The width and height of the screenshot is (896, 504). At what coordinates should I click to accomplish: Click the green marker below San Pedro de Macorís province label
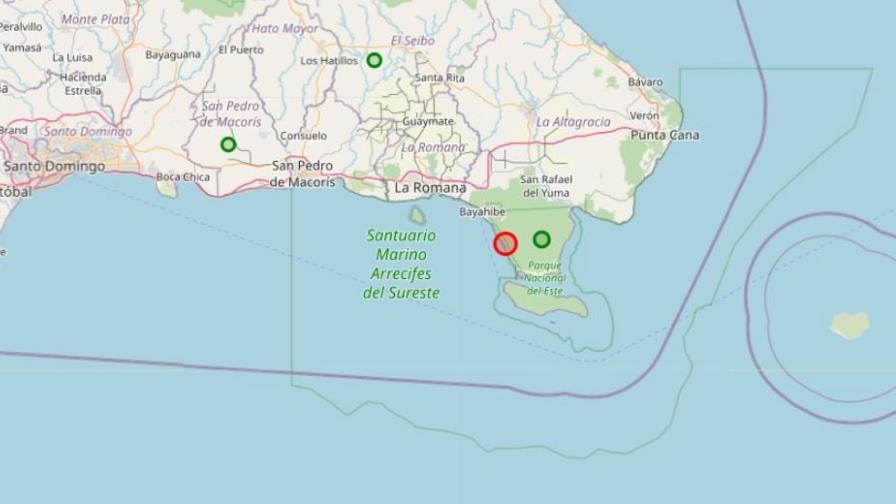pyautogui.click(x=228, y=144)
